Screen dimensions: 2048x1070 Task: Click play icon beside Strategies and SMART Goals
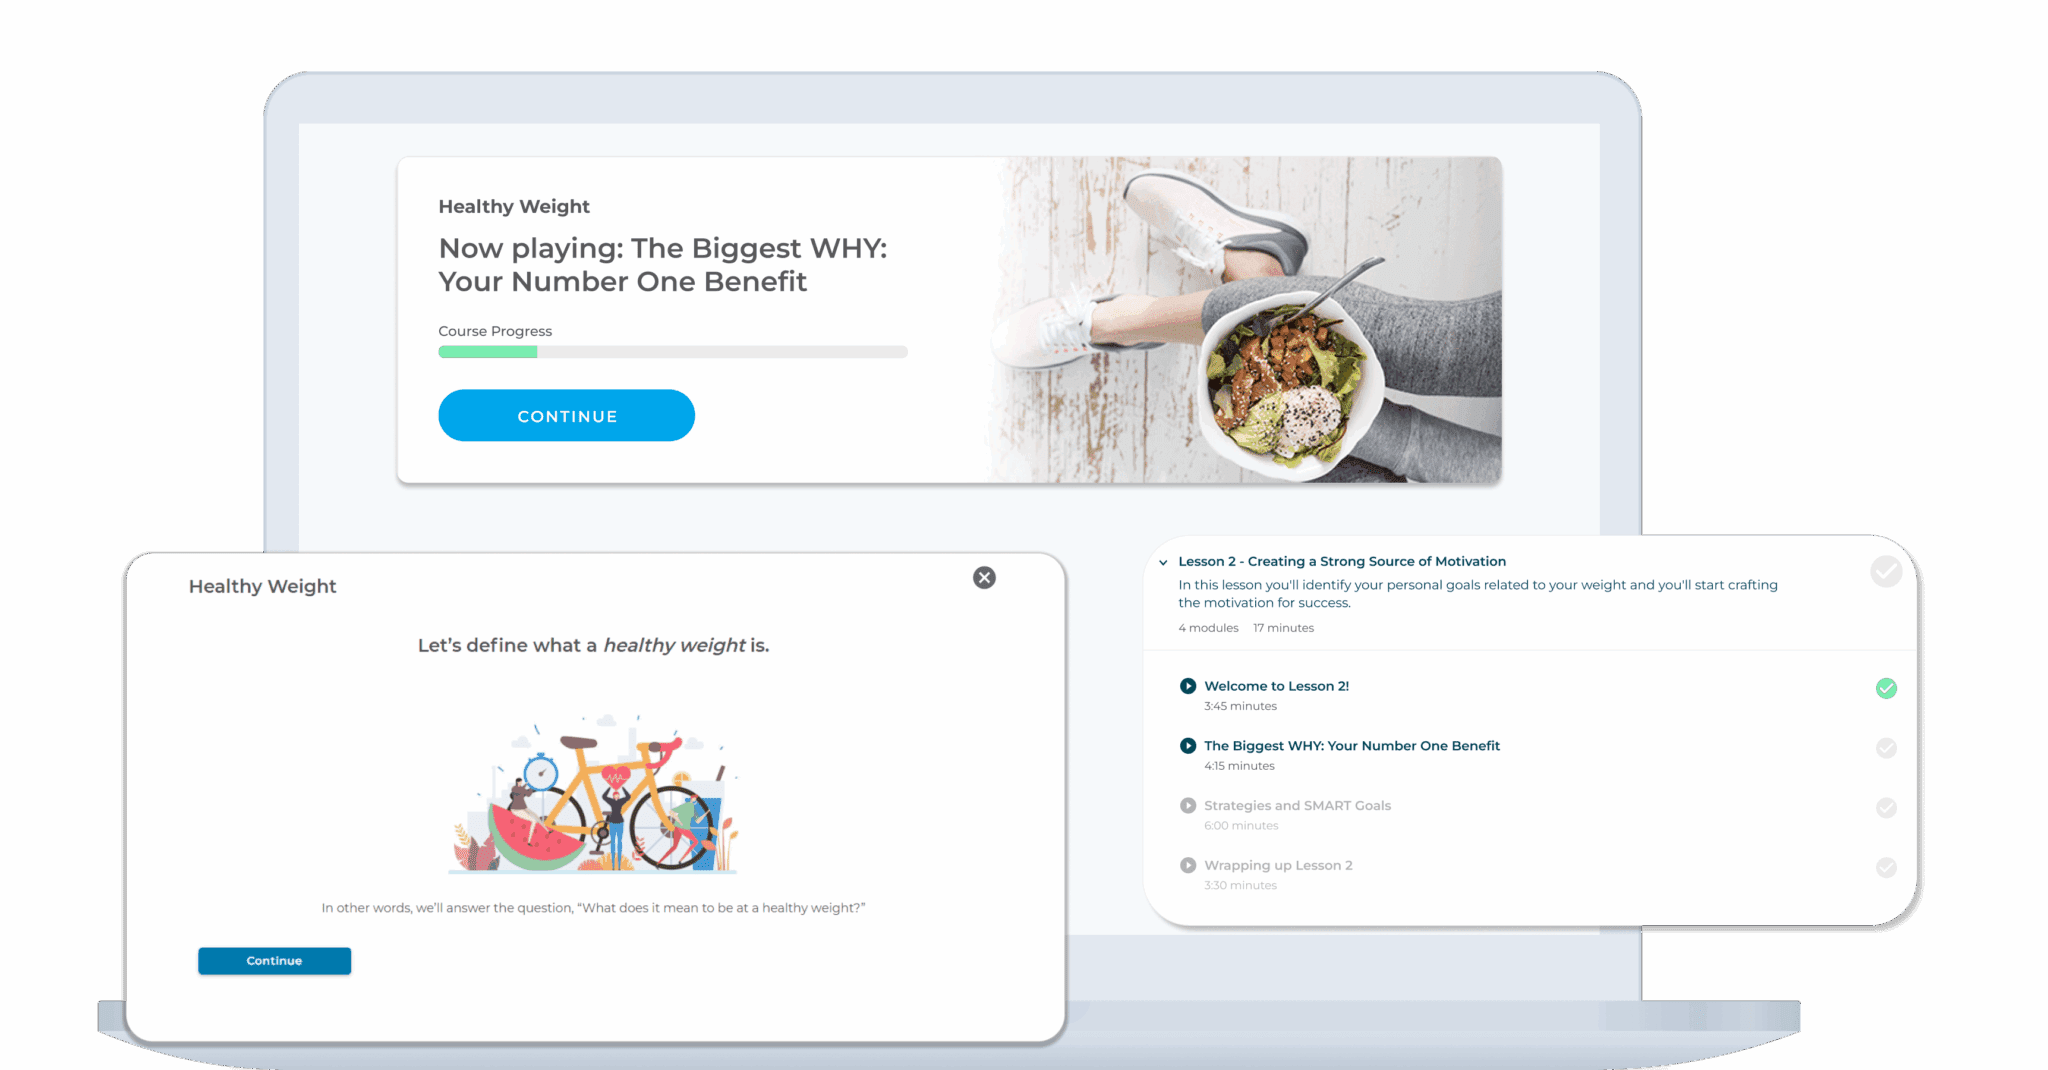pos(1187,806)
